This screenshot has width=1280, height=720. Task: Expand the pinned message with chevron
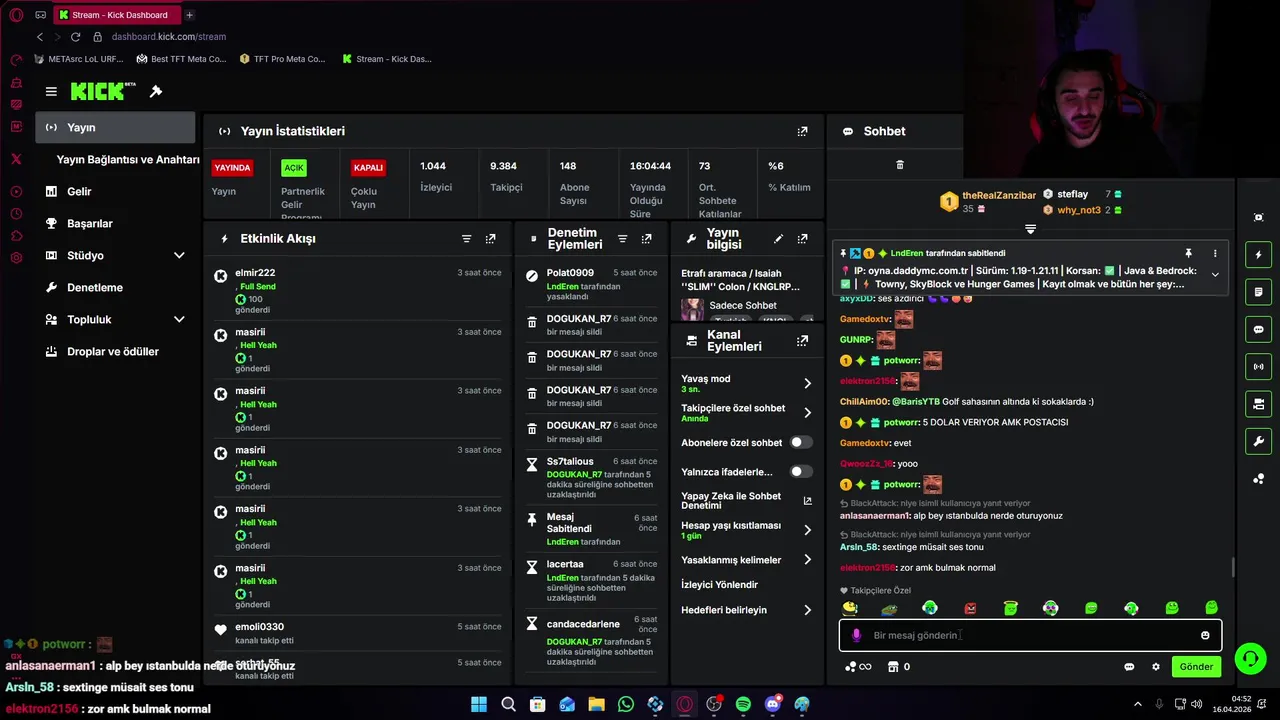(x=1215, y=274)
